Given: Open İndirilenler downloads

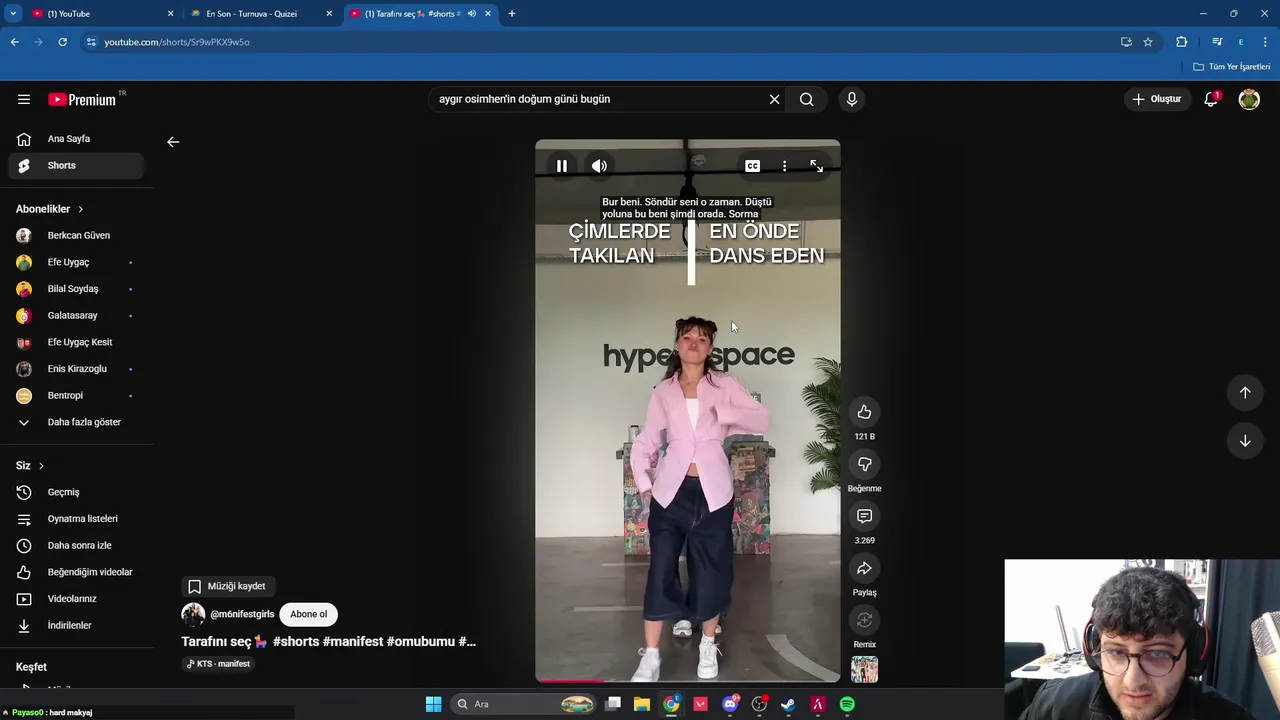Looking at the screenshot, I should pos(76,625).
